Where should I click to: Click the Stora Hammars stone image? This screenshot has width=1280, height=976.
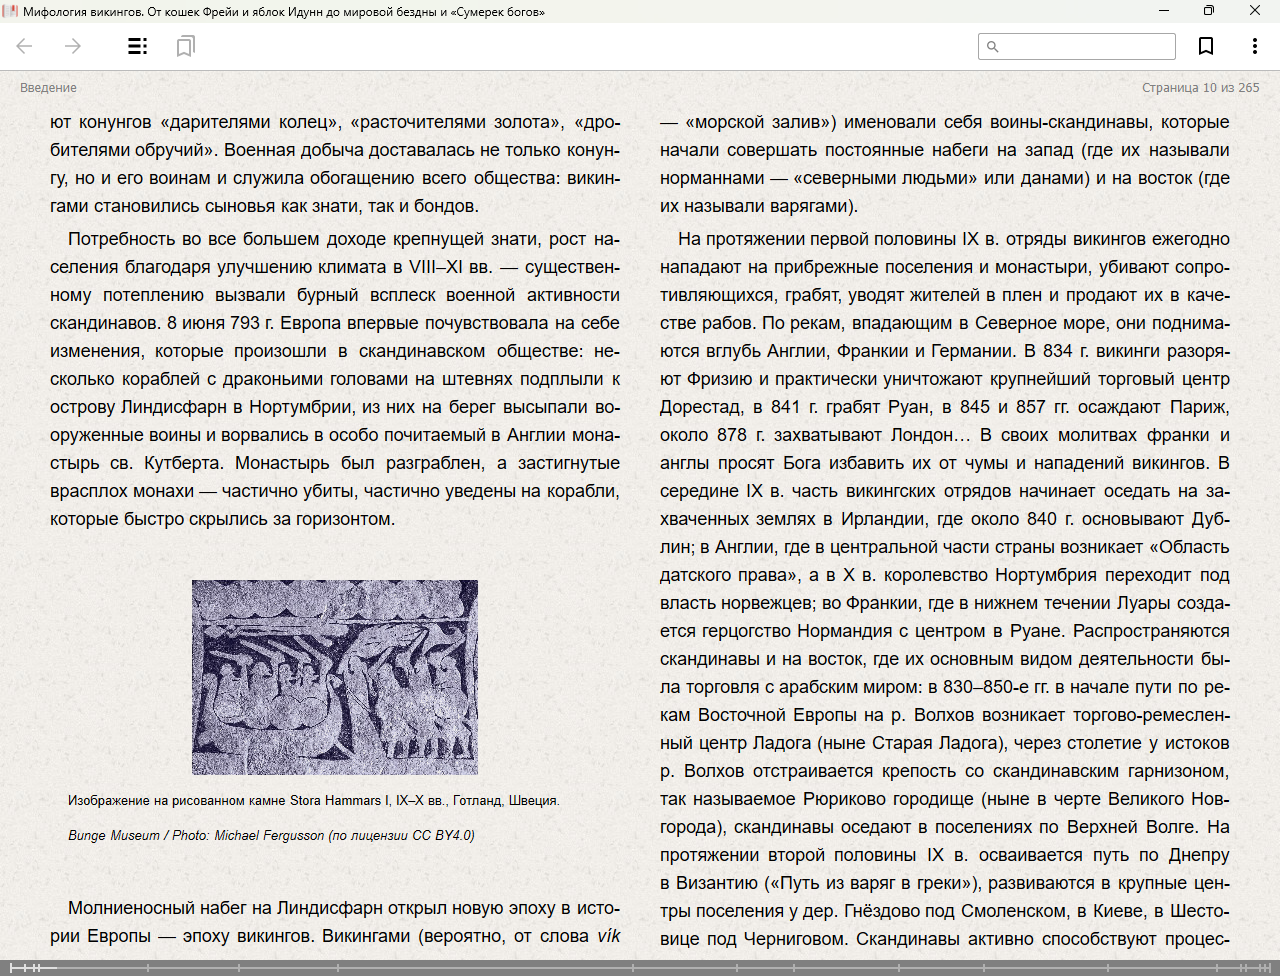[x=335, y=677]
